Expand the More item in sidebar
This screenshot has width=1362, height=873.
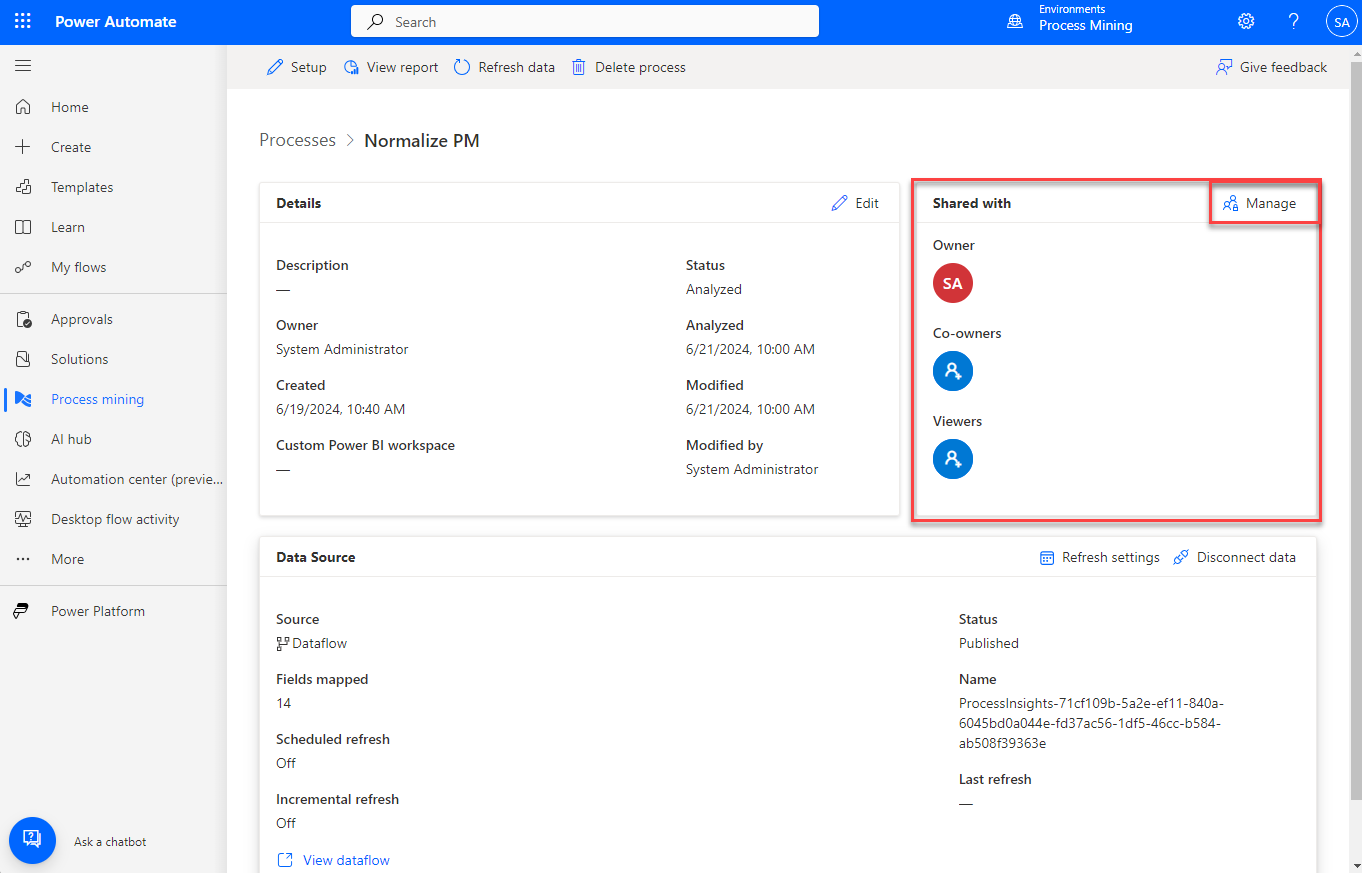[67, 559]
